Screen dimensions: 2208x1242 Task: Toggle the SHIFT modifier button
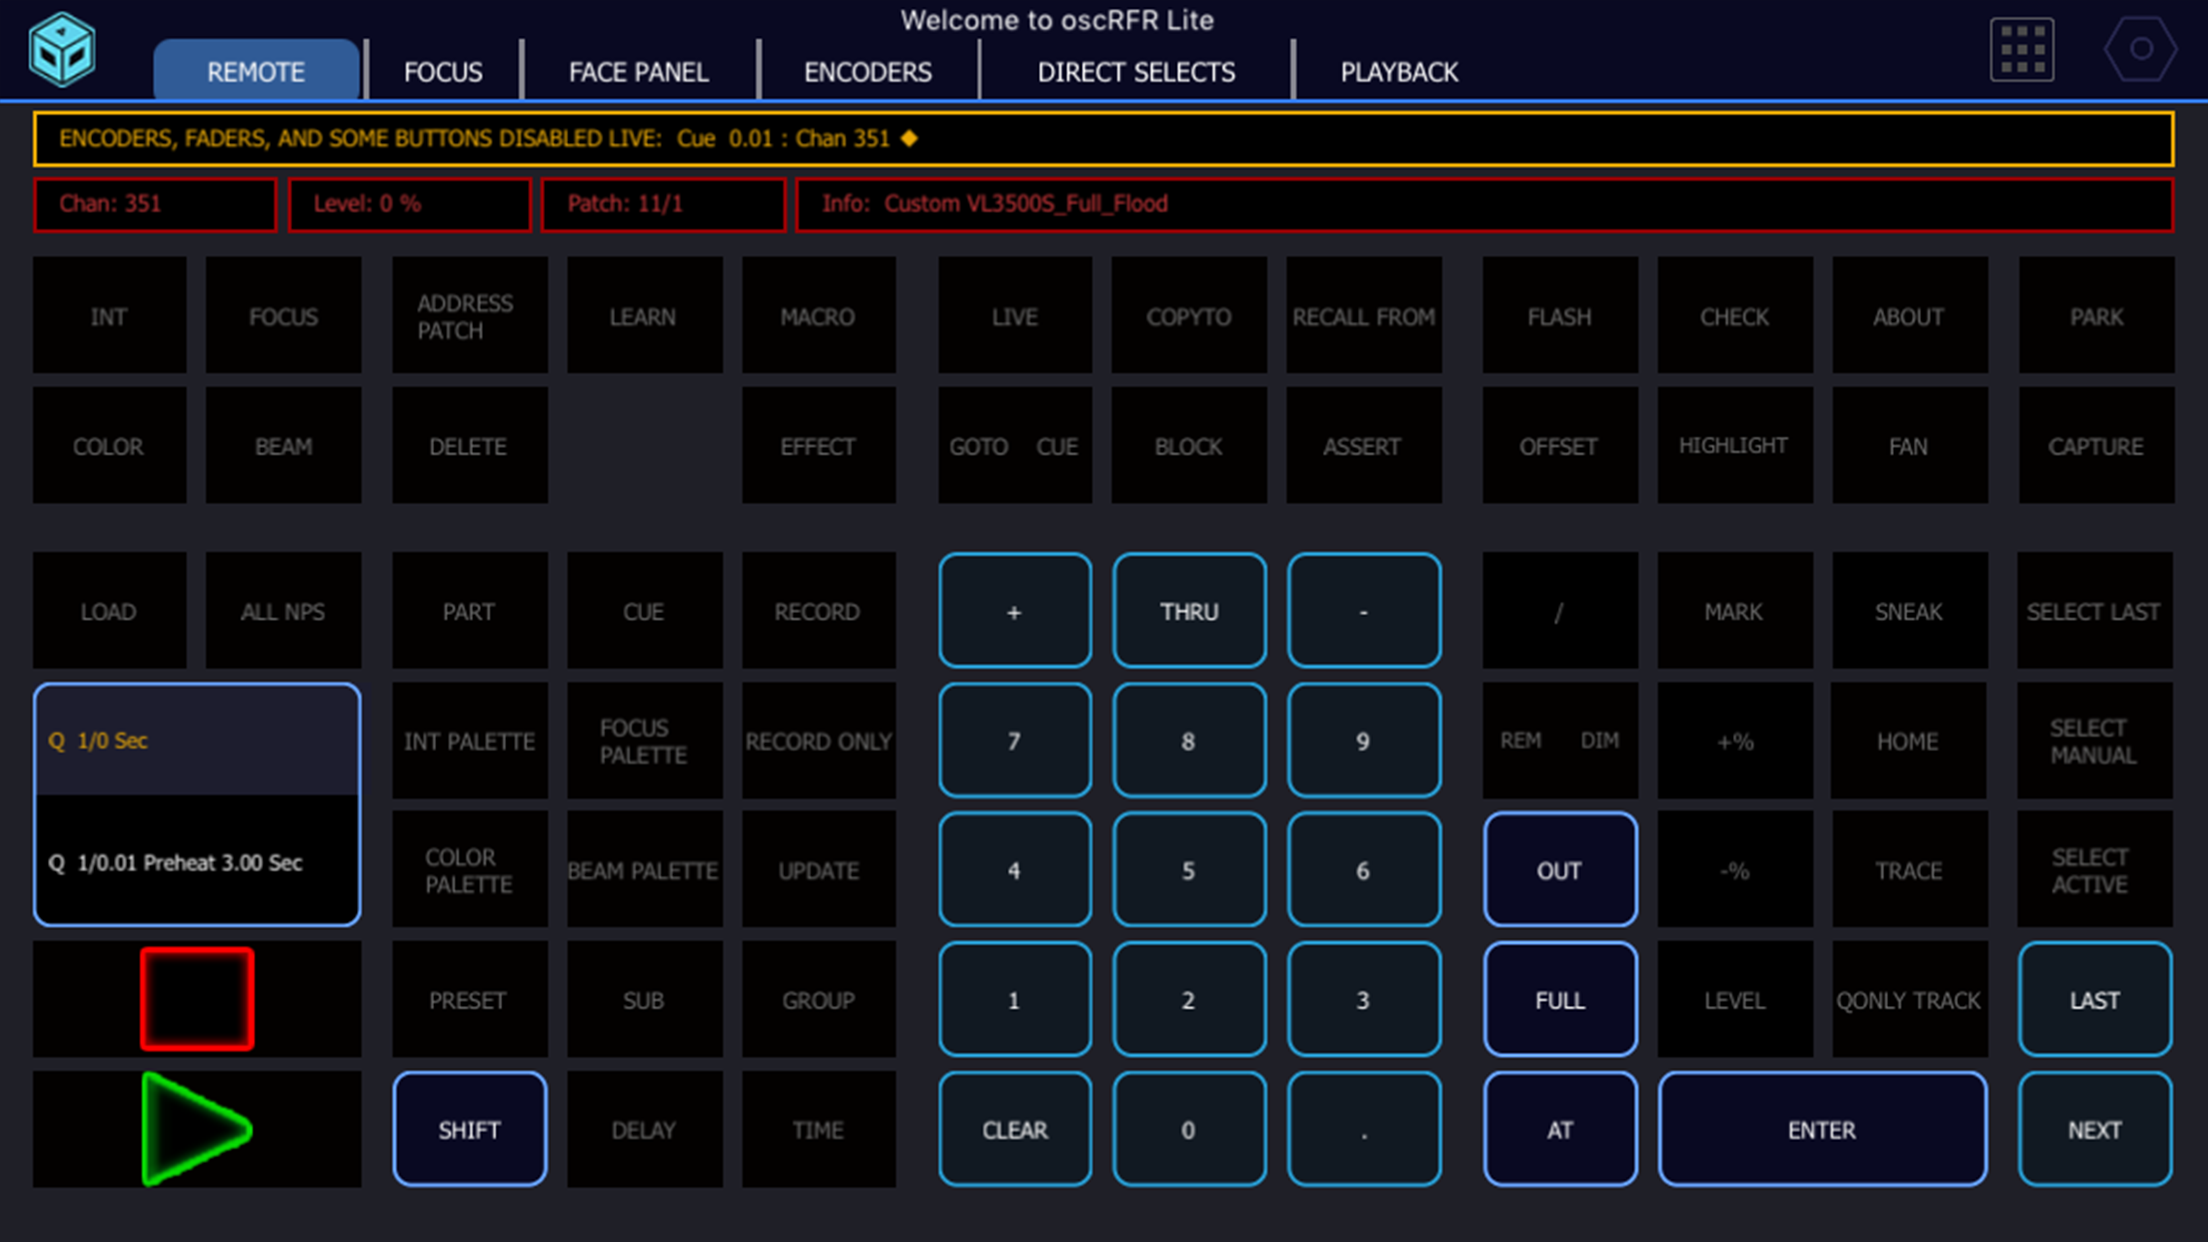coord(469,1129)
